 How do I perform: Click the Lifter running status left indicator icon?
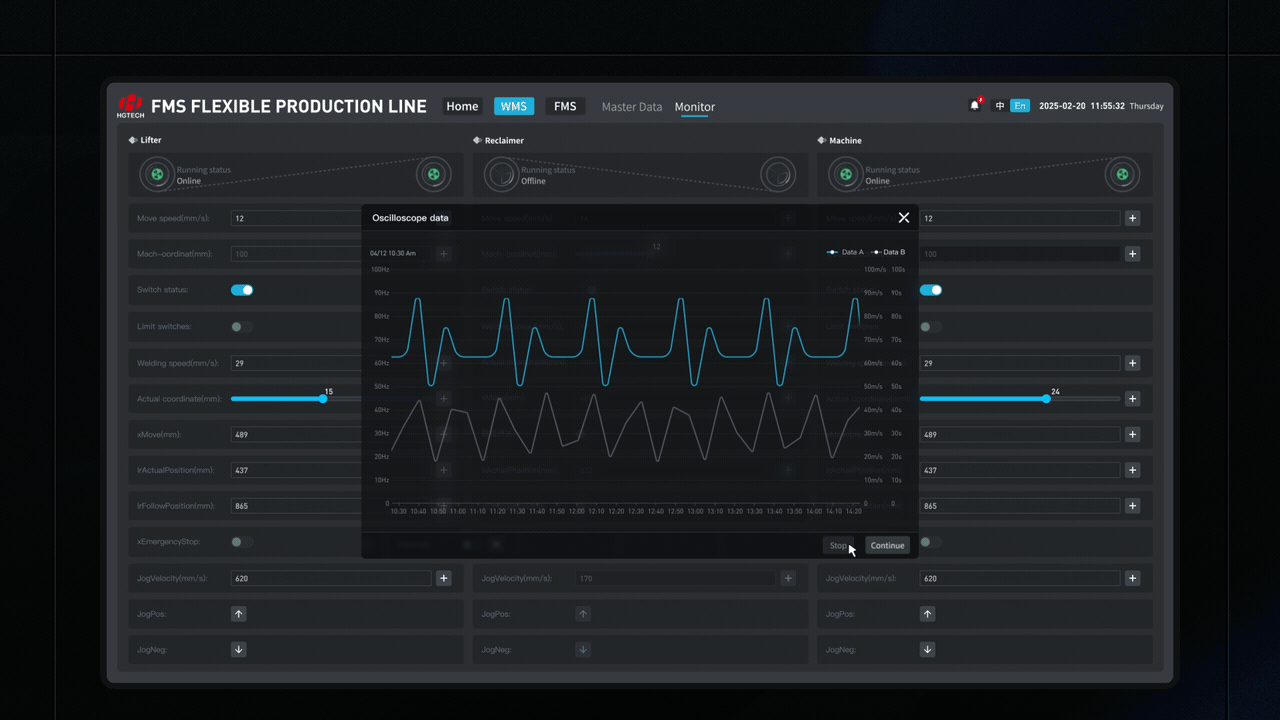click(157, 175)
